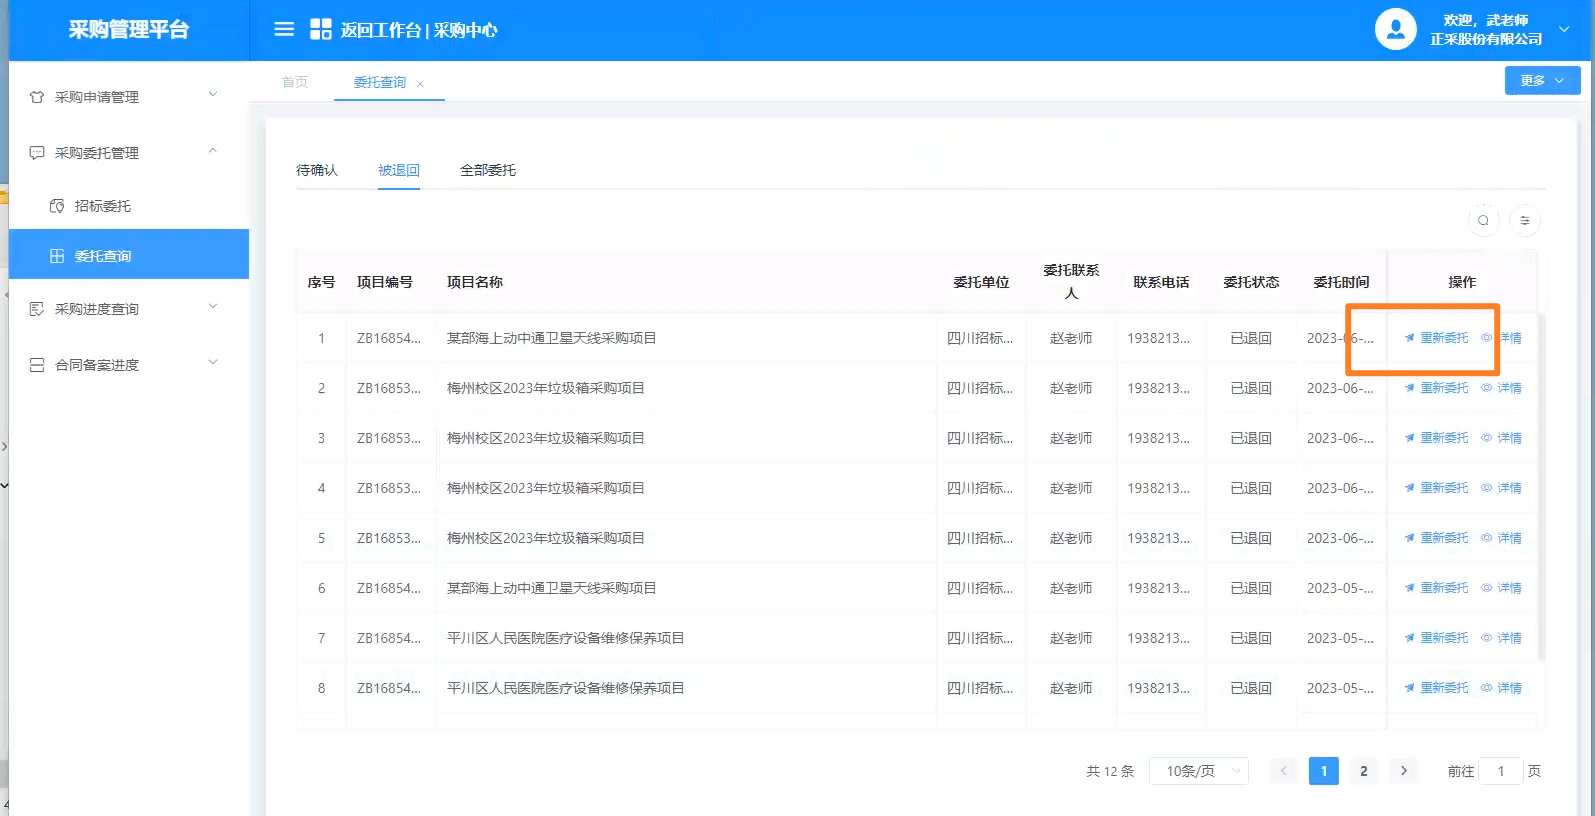
Task: Close the 委托查询 tab
Action: (x=420, y=84)
